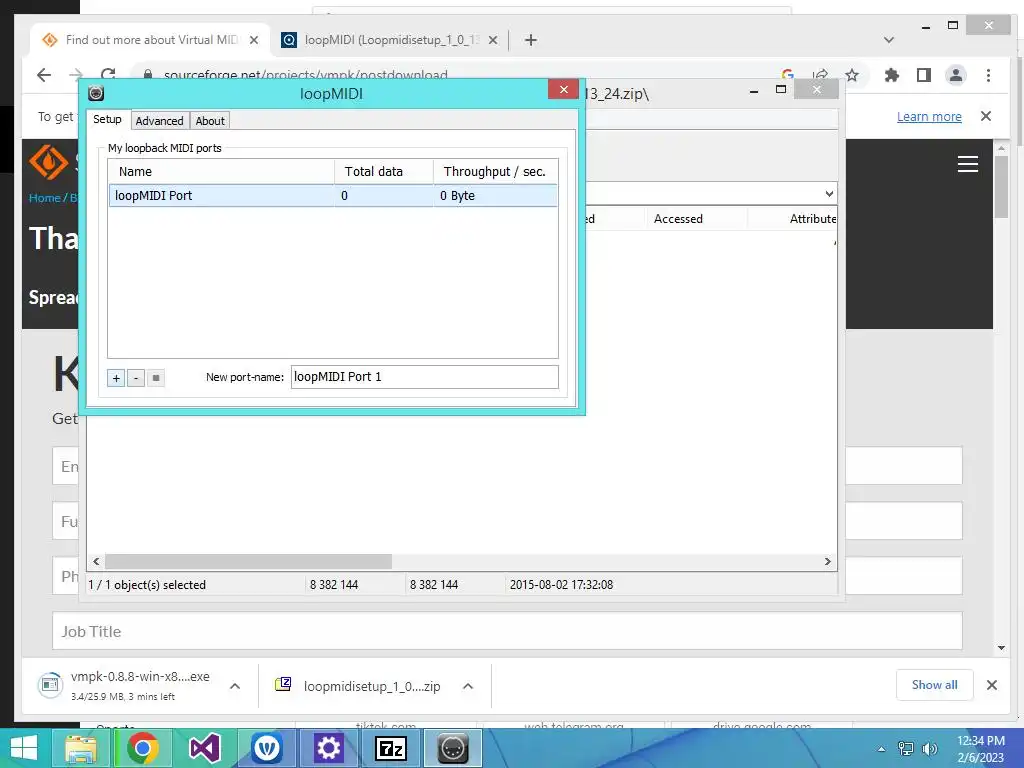Bookmark this page with star icon
The image size is (1024, 768).
pos(852,75)
